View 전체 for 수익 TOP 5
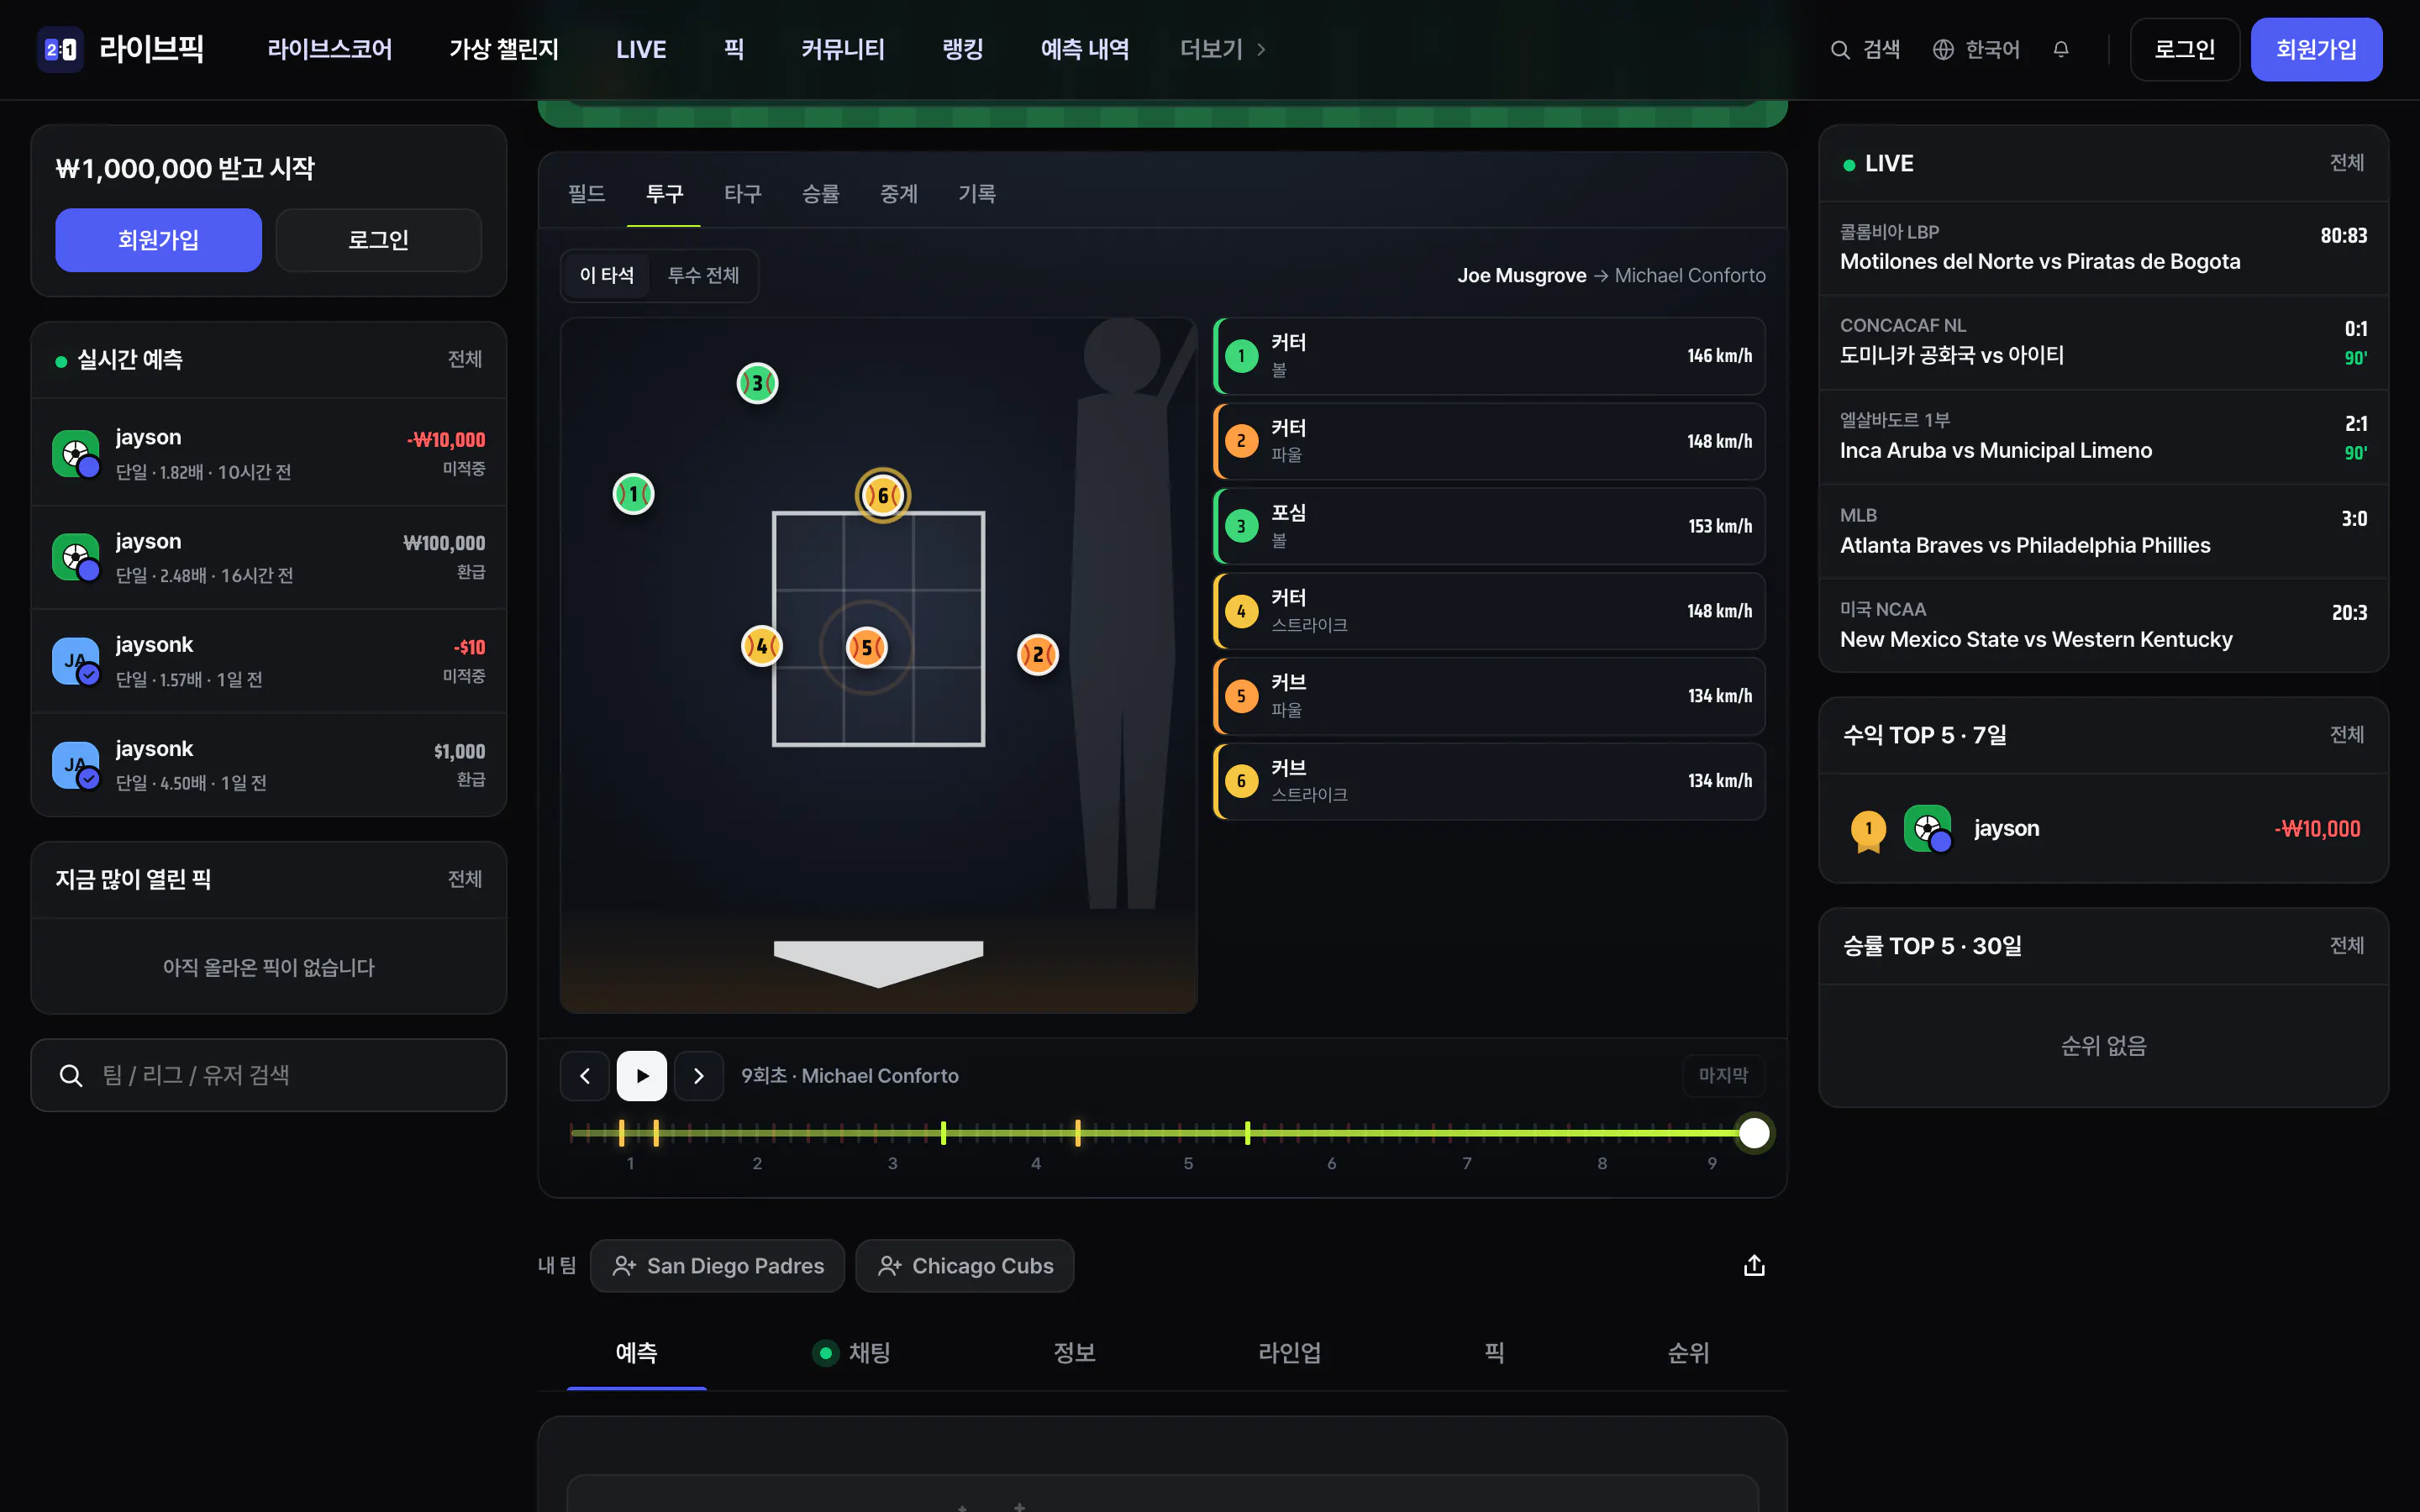The width and height of the screenshot is (2420, 1512). tap(2346, 735)
